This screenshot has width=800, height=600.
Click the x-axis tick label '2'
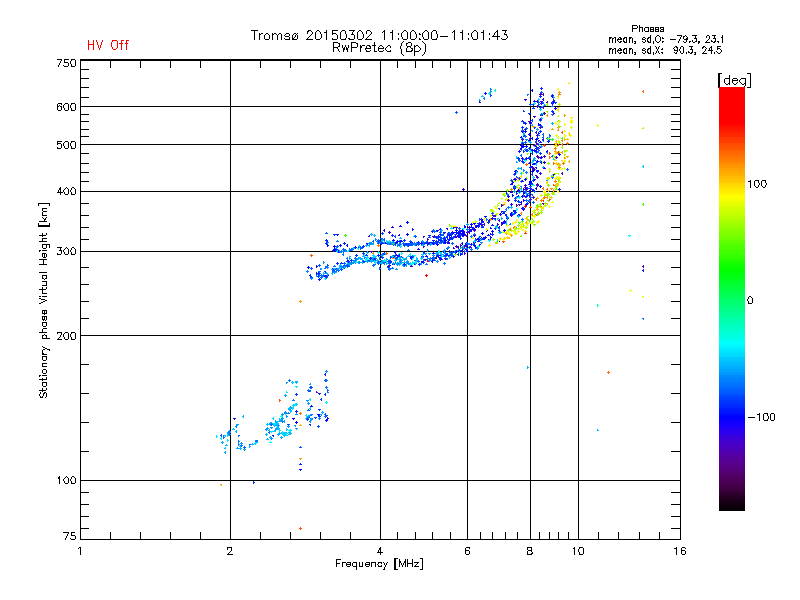click(230, 551)
